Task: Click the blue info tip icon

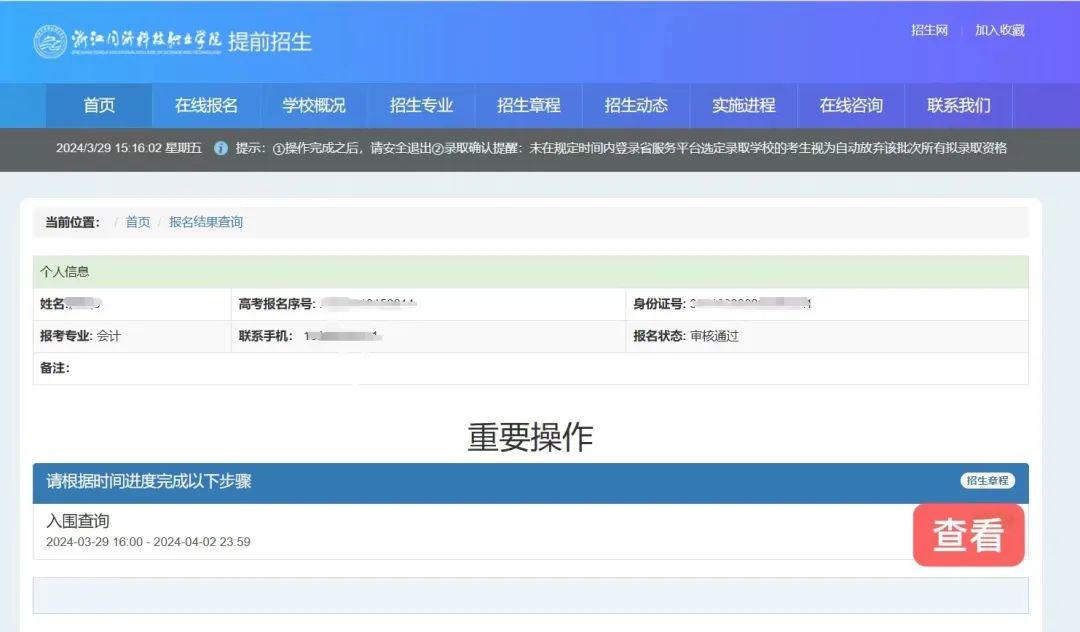Action: point(221,148)
